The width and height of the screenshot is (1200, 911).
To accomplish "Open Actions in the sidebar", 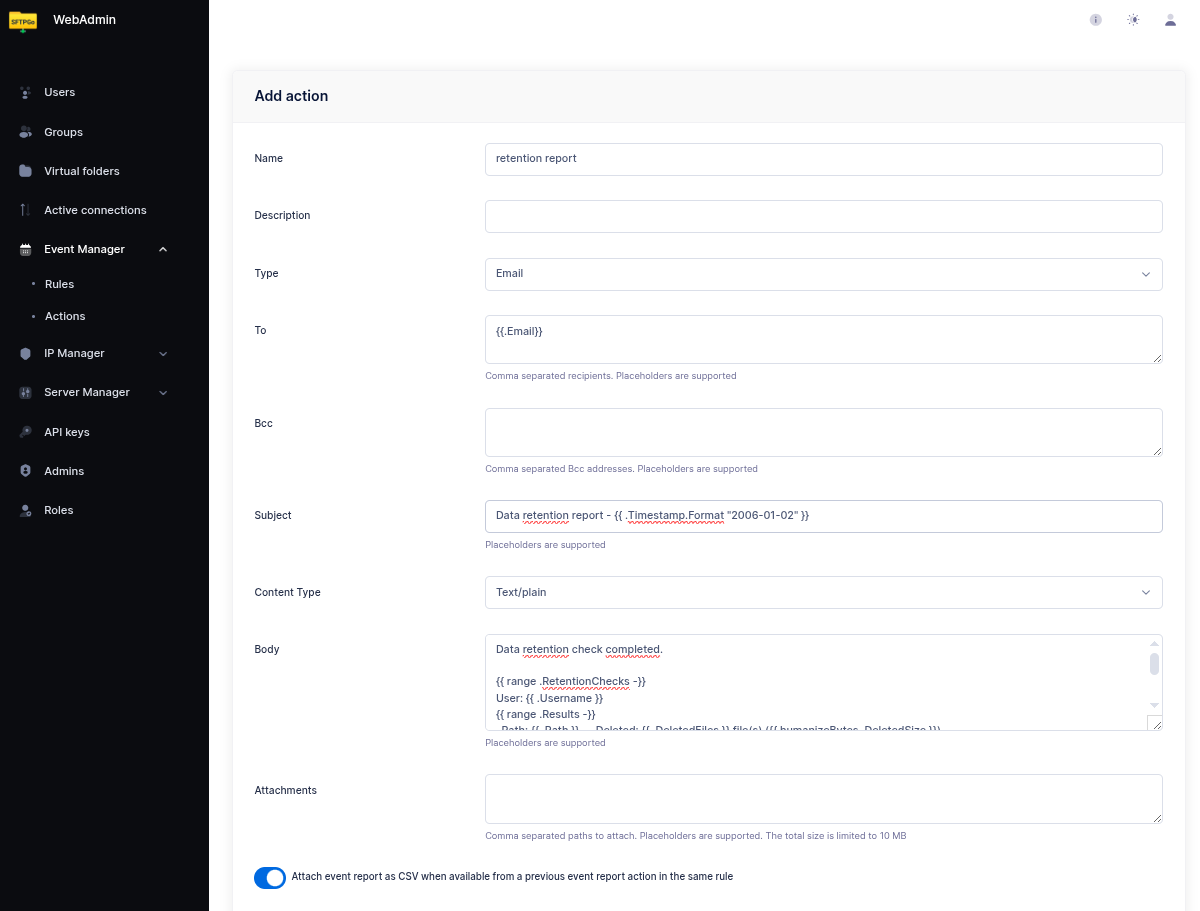I will (x=65, y=316).
